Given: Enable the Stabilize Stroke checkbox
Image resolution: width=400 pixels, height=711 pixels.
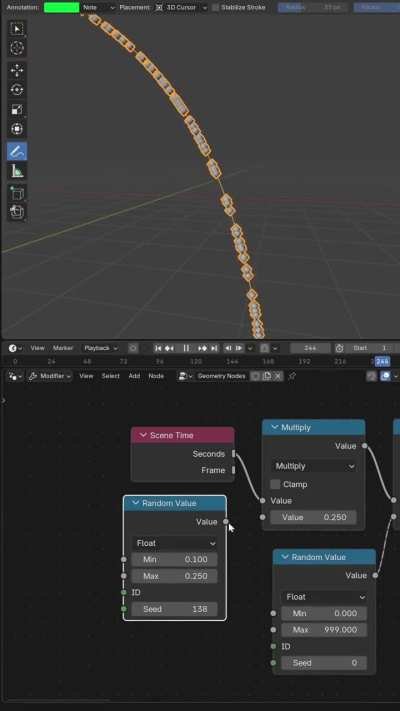Looking at the screenshot, I should (215, 7).
